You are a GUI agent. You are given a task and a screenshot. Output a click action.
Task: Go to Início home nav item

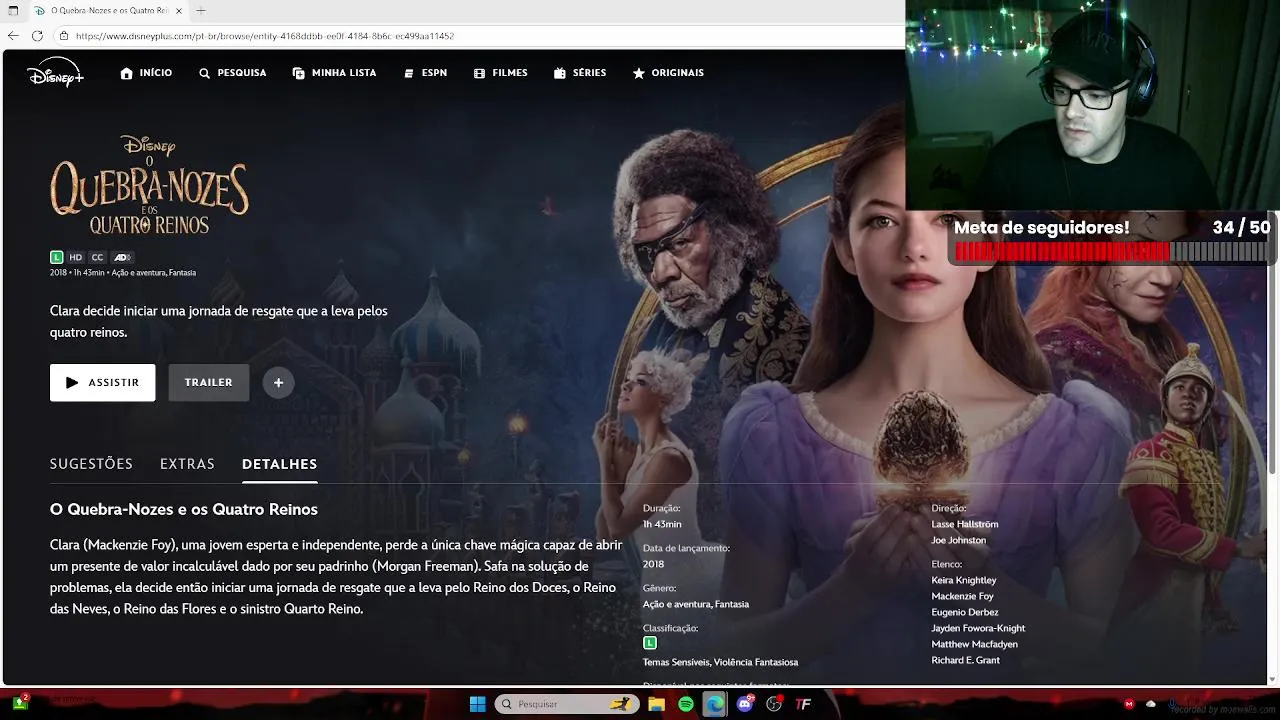click(x=146, y=73)
